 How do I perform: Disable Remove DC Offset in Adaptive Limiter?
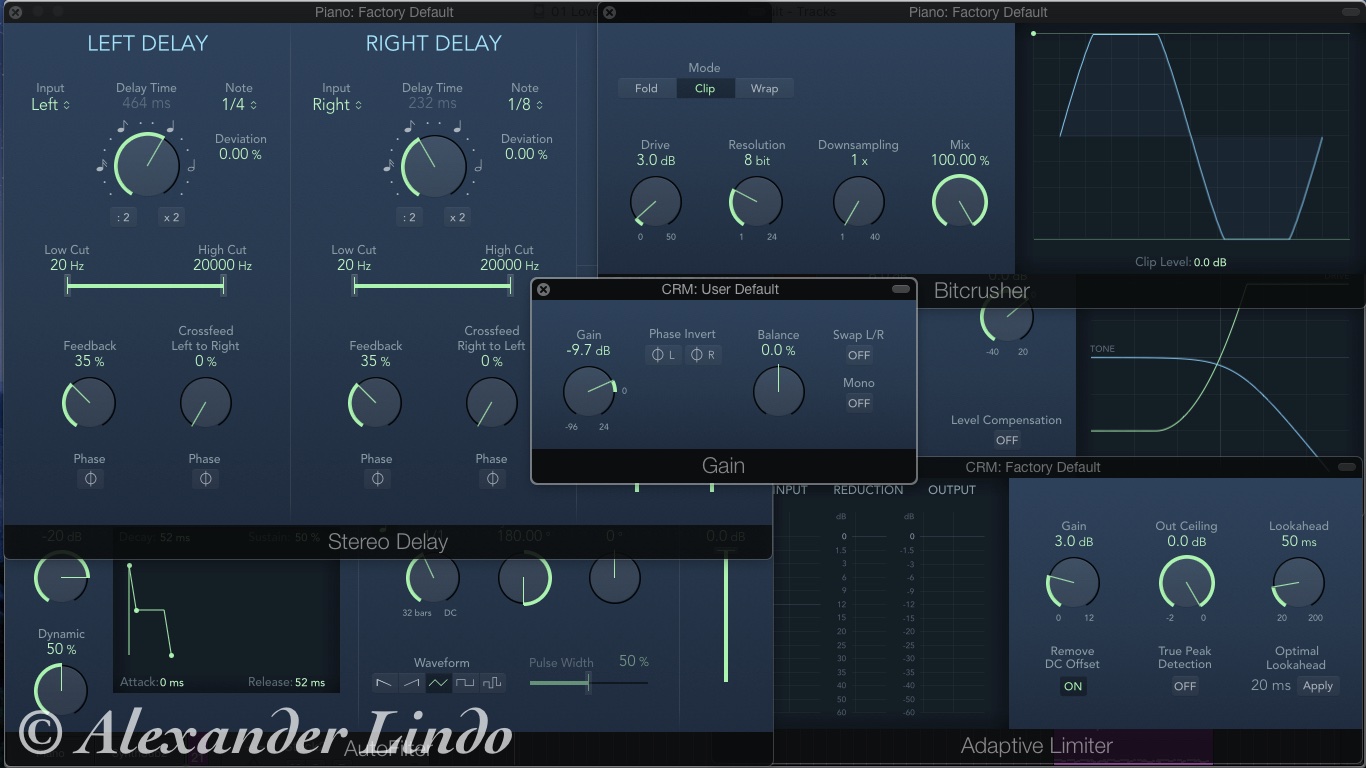click(1073, 686)
